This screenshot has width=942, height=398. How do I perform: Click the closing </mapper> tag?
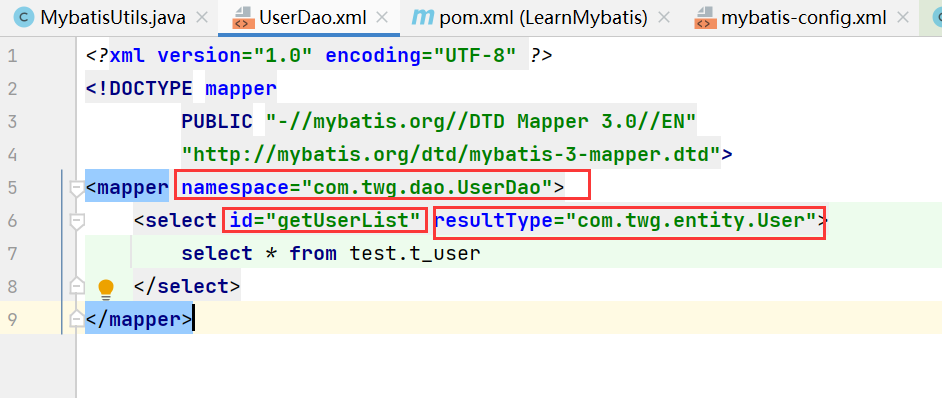click(x=139, y=319)
